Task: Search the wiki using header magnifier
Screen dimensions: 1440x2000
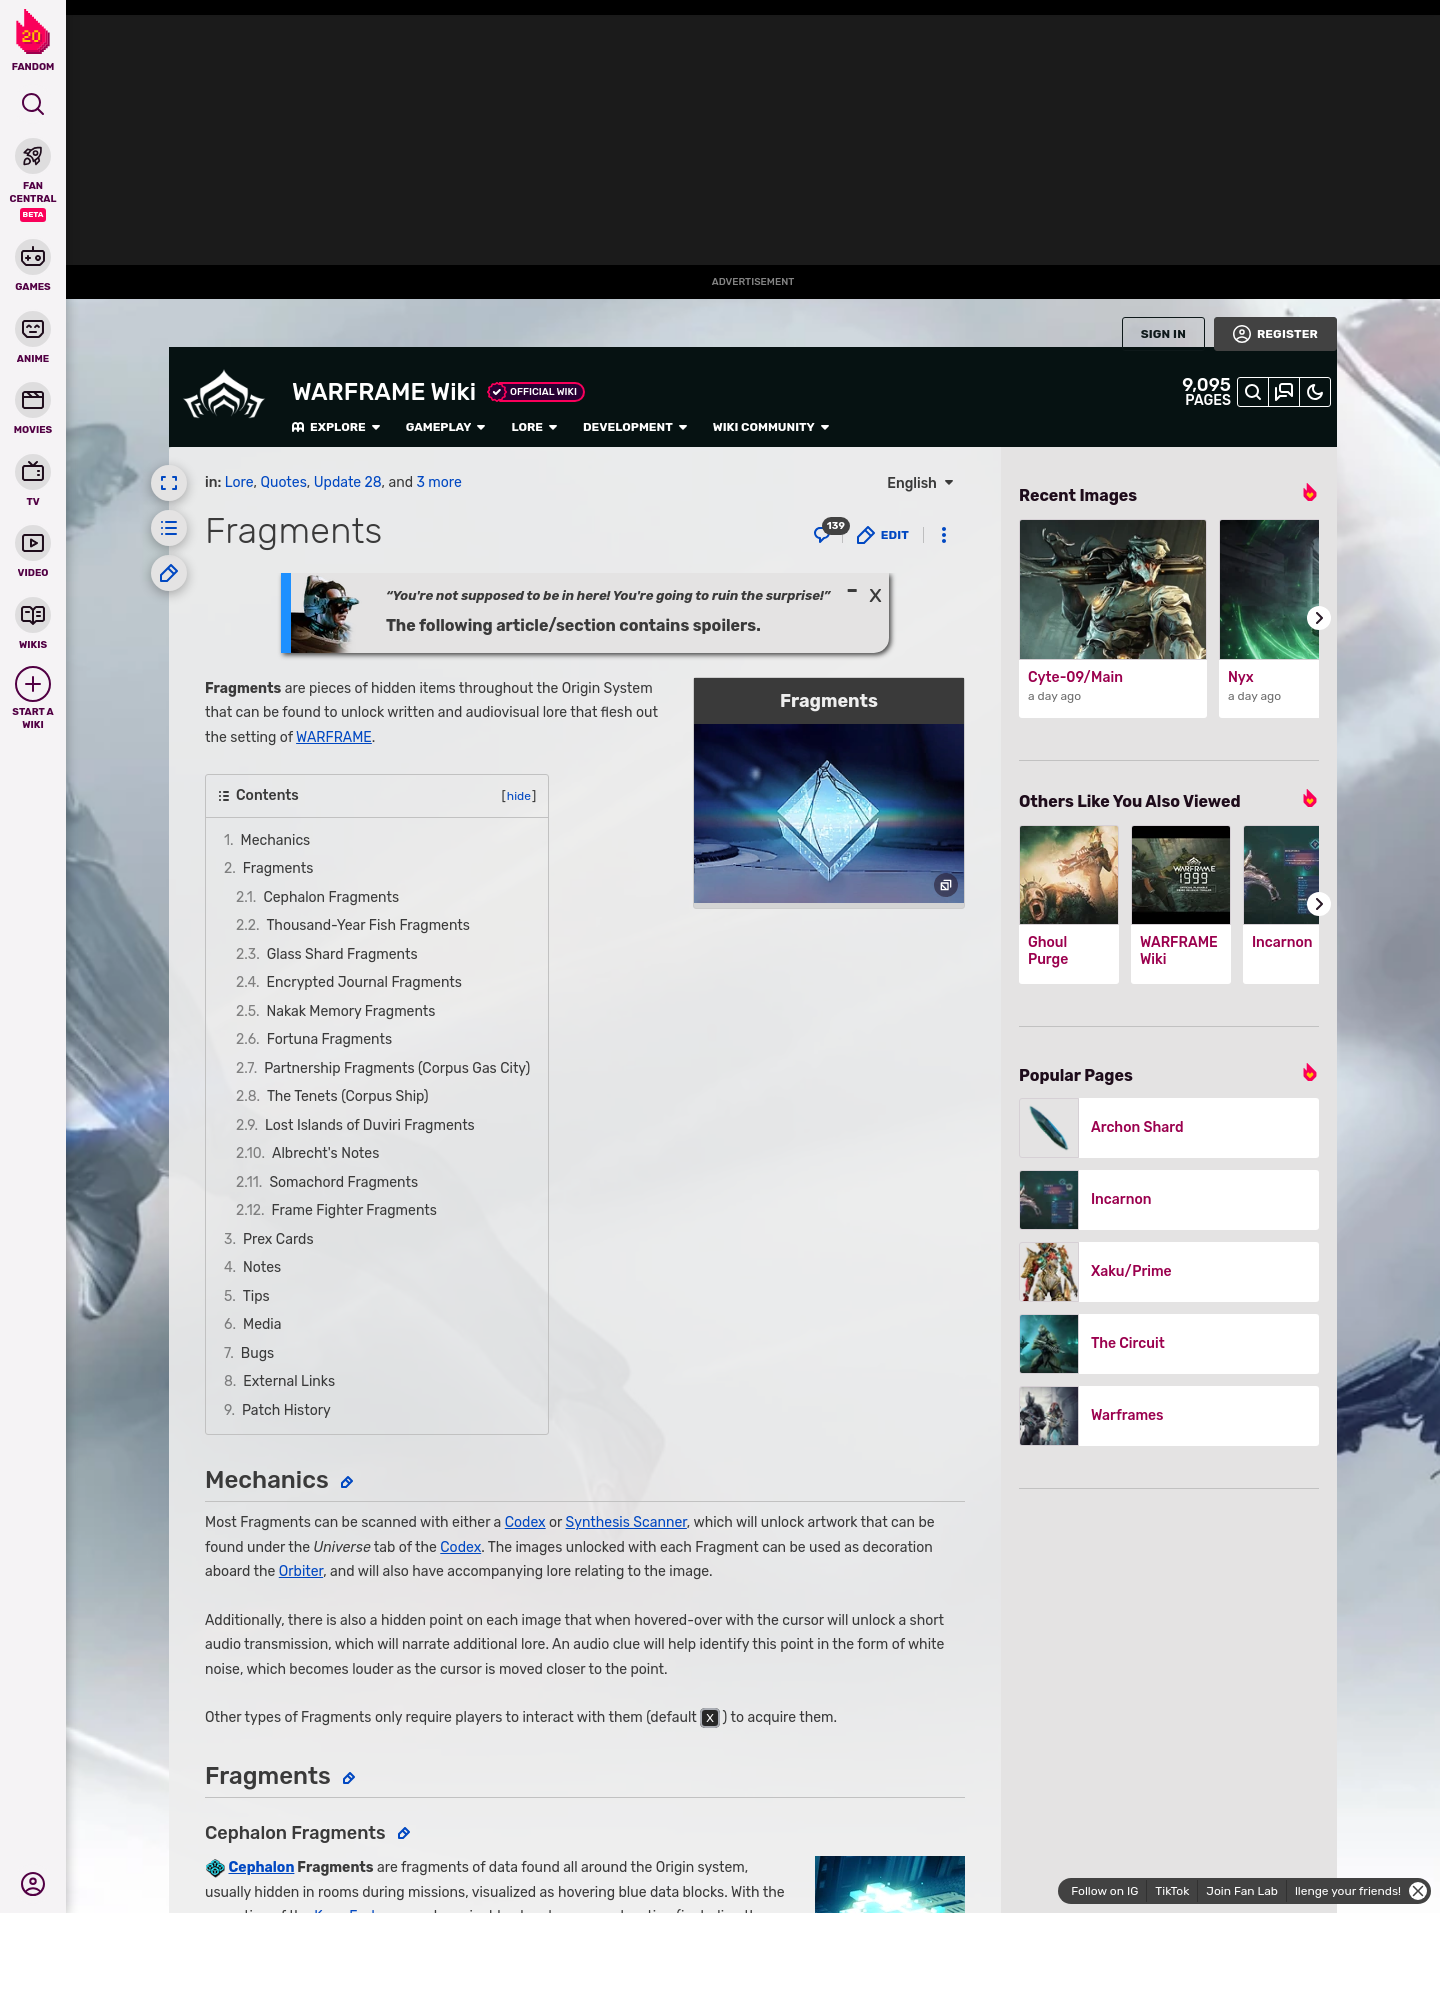Action: coord(1253,392)
